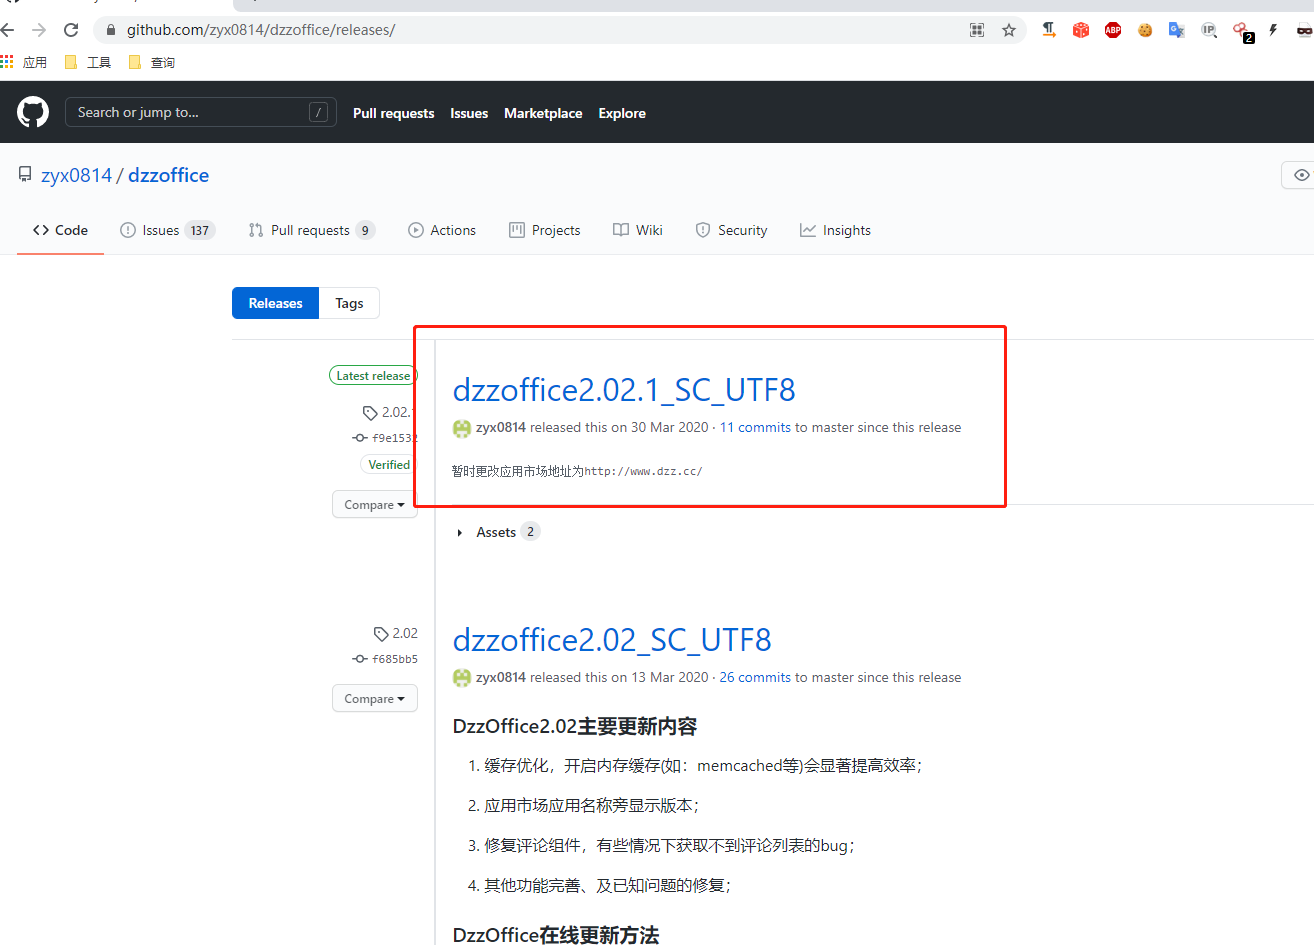Click the QR code icon in address bar
This screenshot has height=945, width=1314.
click(977, 30)
